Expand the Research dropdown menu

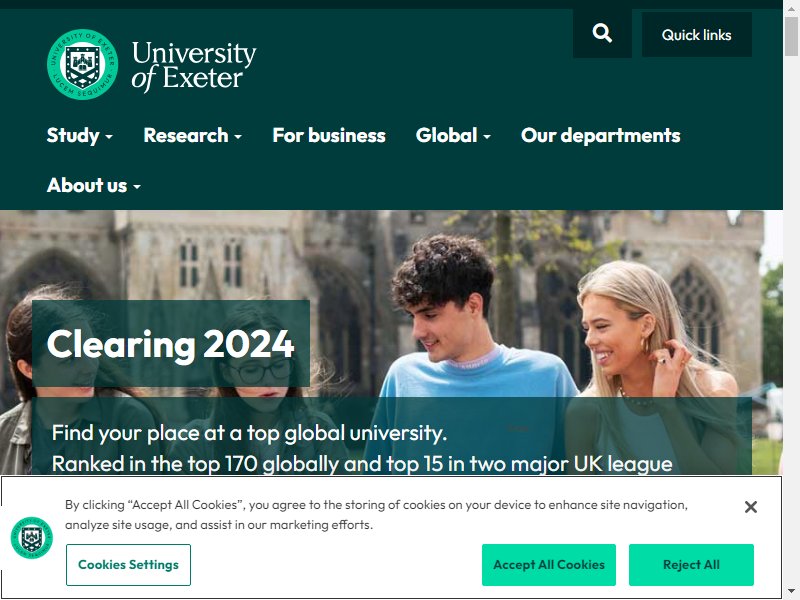[x=192, y=136]
